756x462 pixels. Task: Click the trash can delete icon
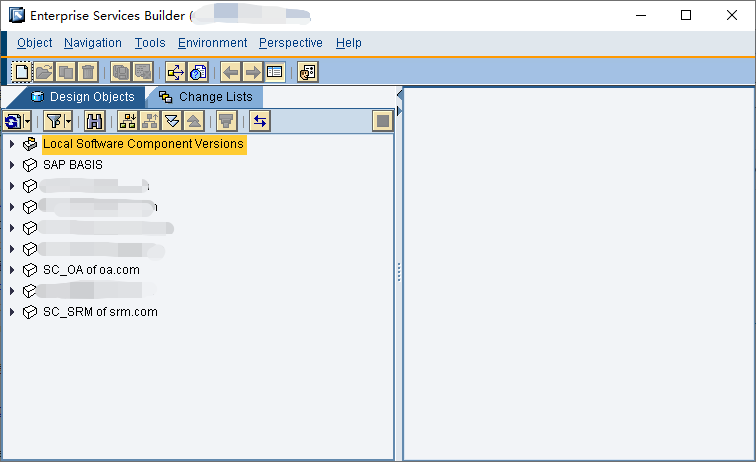(88, 72)
